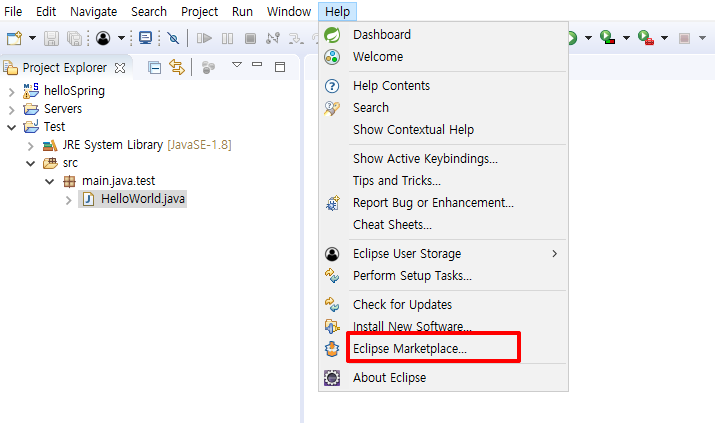
Task: Collapse the main.java.test package
Action: click(x=50, y=181)
